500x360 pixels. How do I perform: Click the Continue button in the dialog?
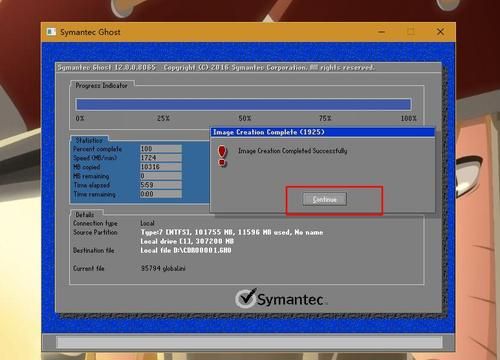324,199
